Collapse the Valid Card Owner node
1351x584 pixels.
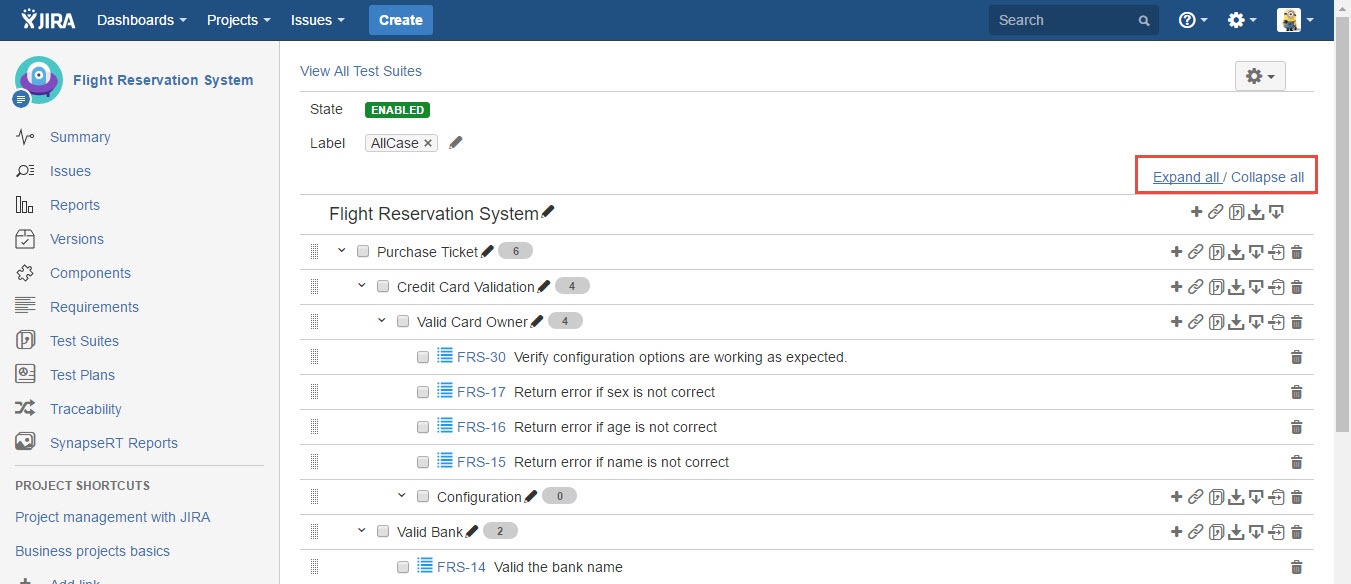[x=381, y=321]
